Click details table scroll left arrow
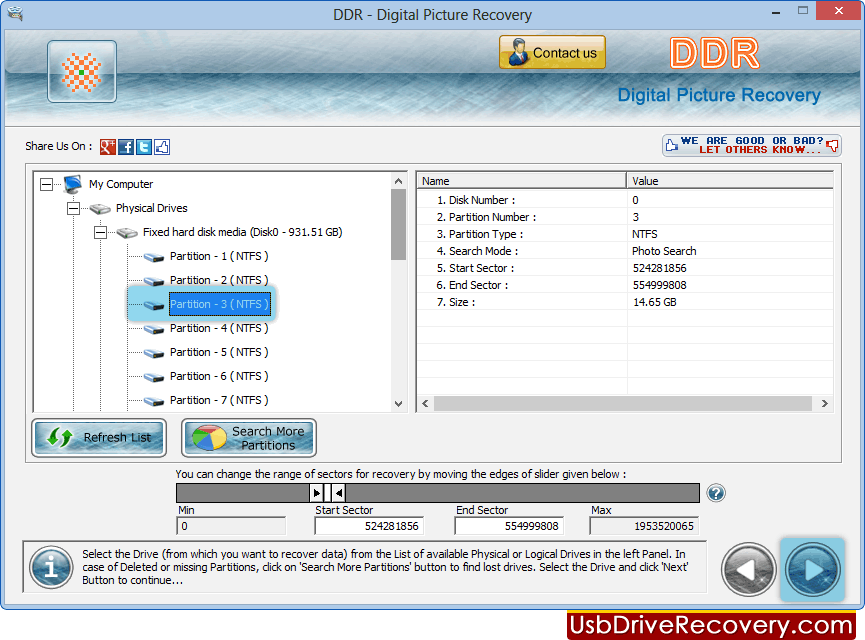 point(425,403)
